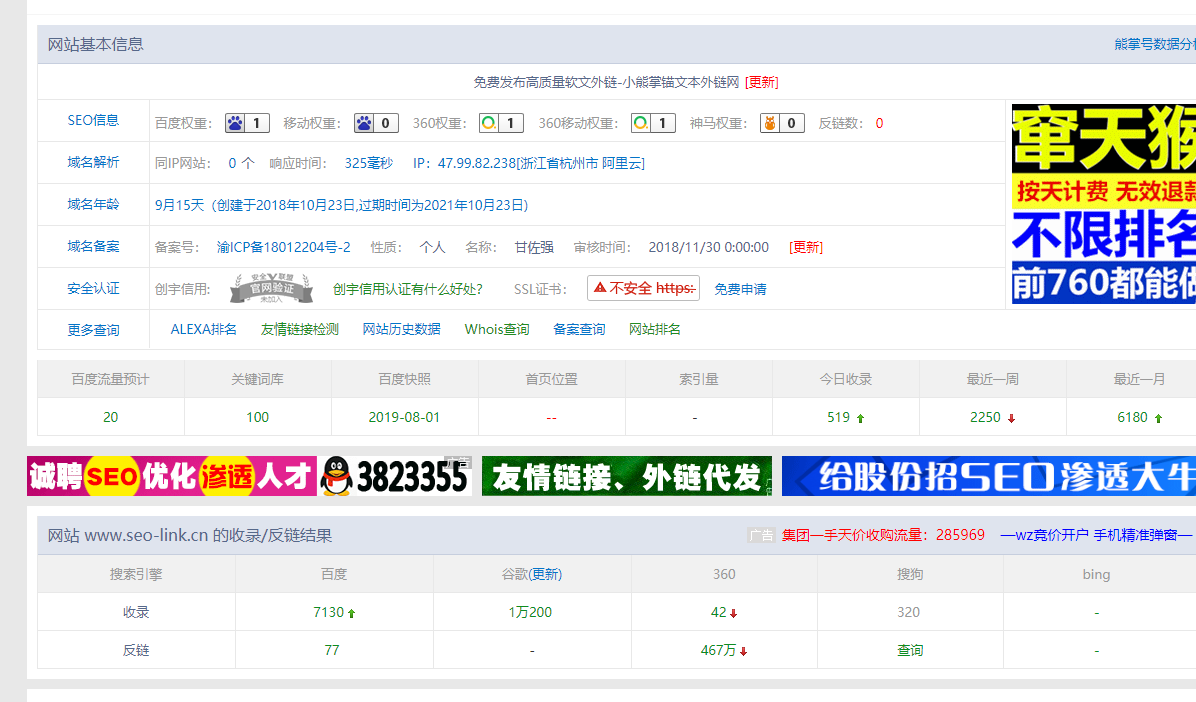Click the 域名年龄 row label
The height and width of the screenshot is (702, 1196).
(93, 204)
